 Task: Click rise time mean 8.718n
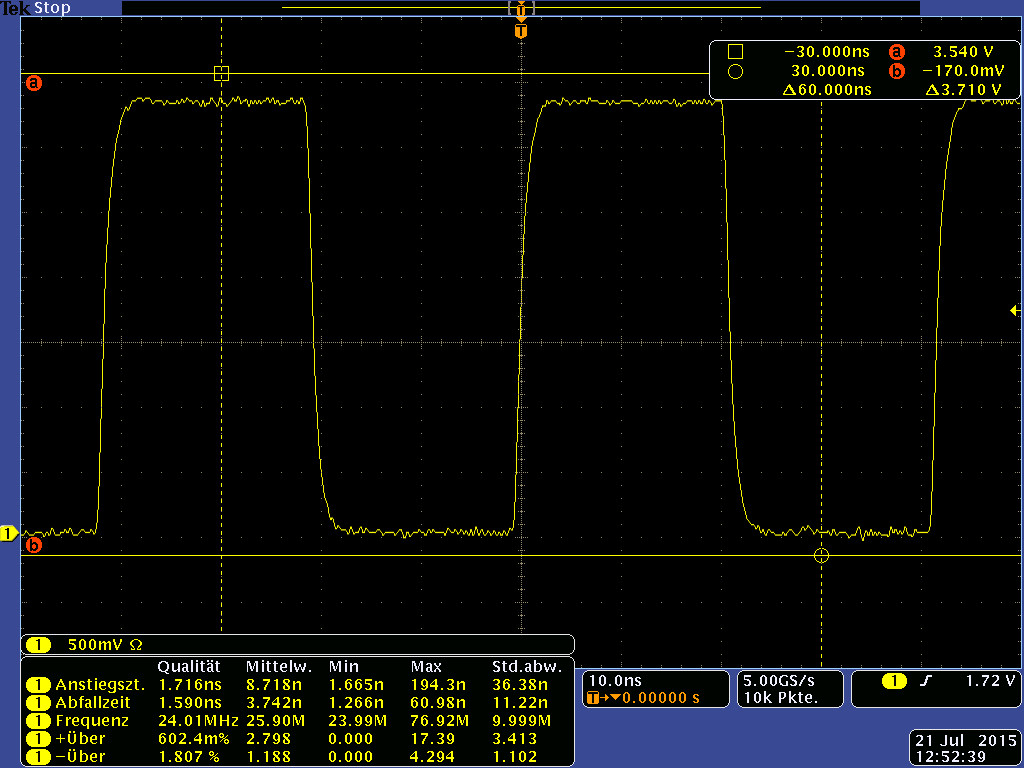tap(274, 685)
